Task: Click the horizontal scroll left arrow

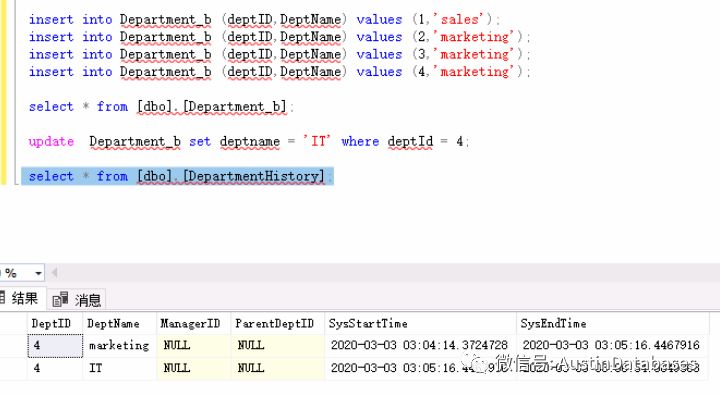Action: click(x=54, y=273)
